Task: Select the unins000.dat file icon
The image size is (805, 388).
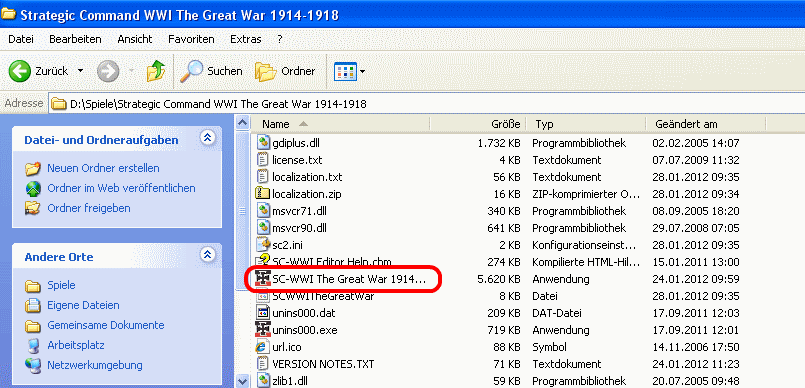Action: [x=263, y=313]
